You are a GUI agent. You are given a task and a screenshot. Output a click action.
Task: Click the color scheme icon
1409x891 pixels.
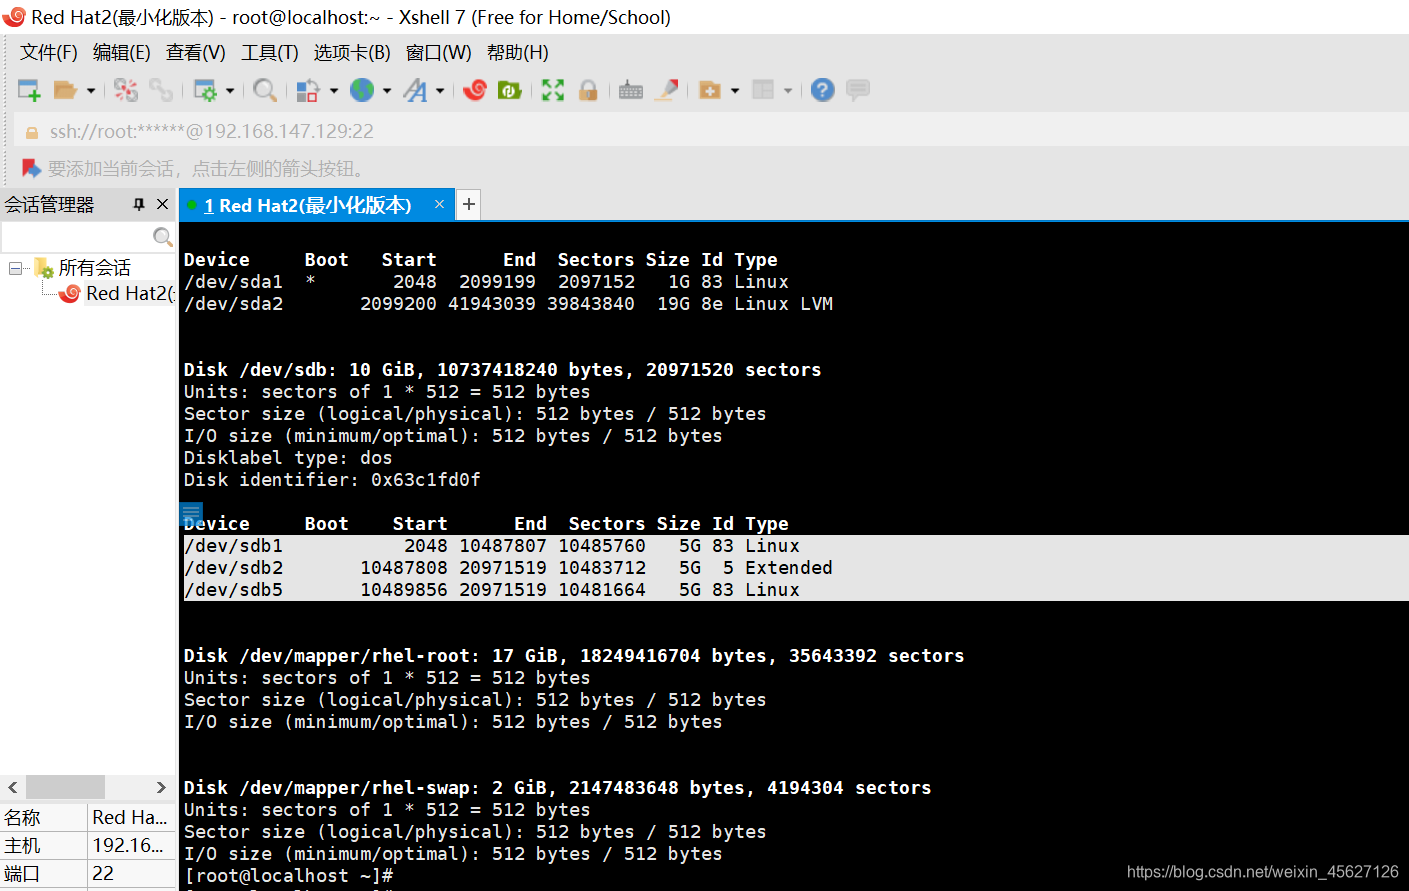pos(308,91)
